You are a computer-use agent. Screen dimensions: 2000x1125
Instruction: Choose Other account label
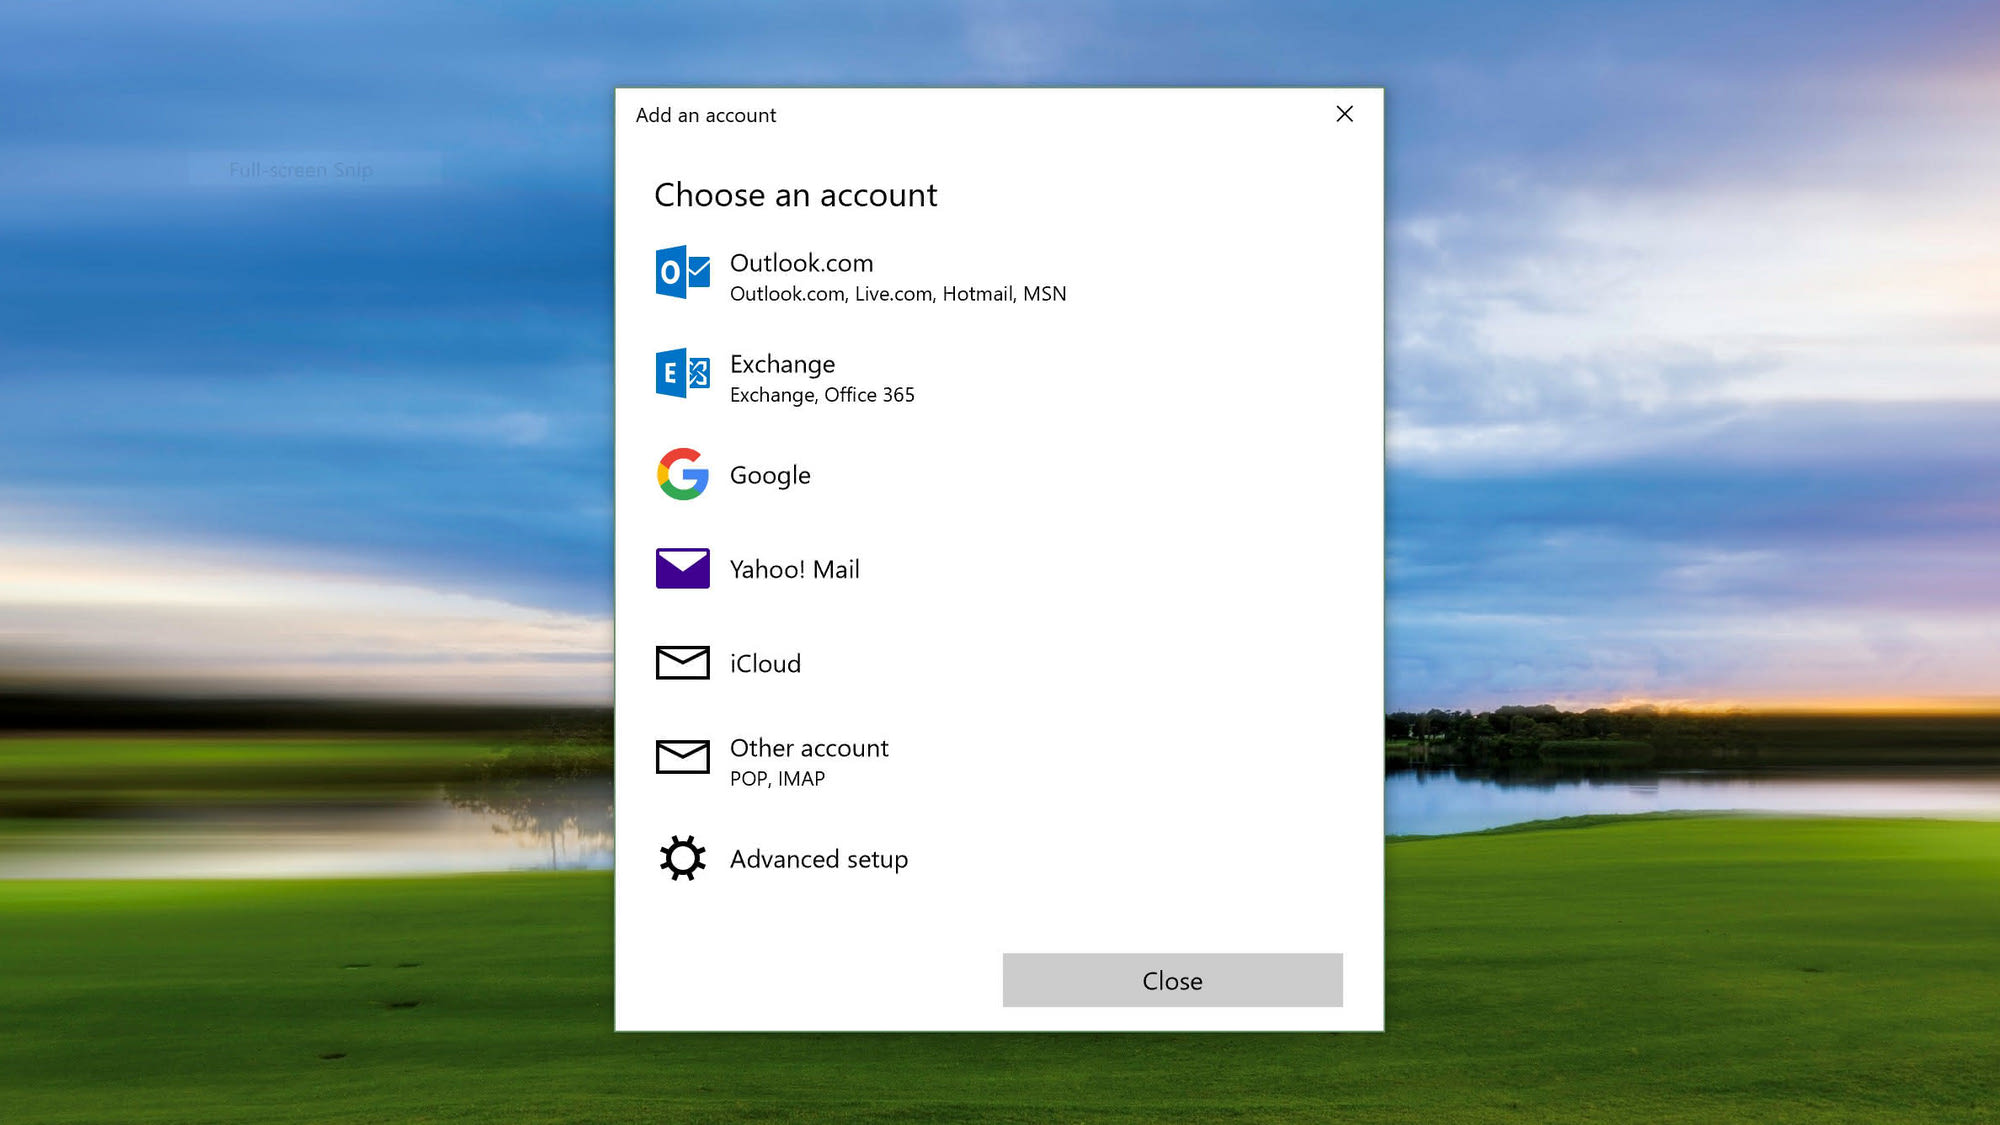coord(809,748)
